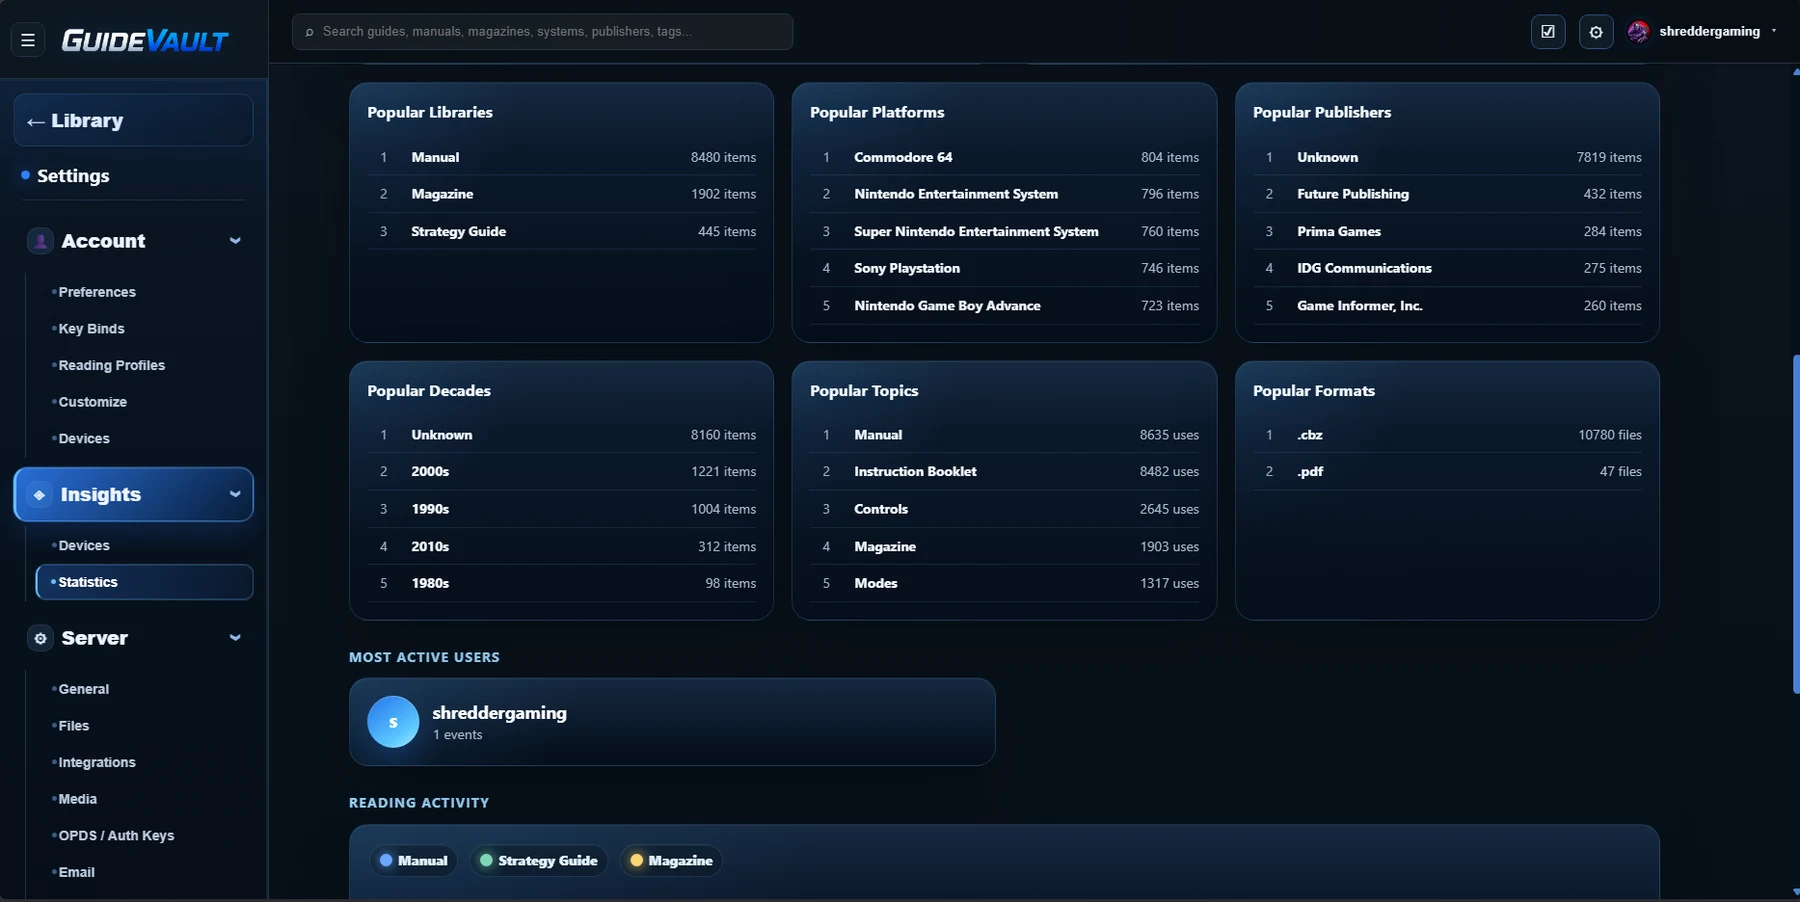This screenshot has height=902, width=1800.
Task: Click Unknown in Popular Publishers
Action: pos(1447,157)
